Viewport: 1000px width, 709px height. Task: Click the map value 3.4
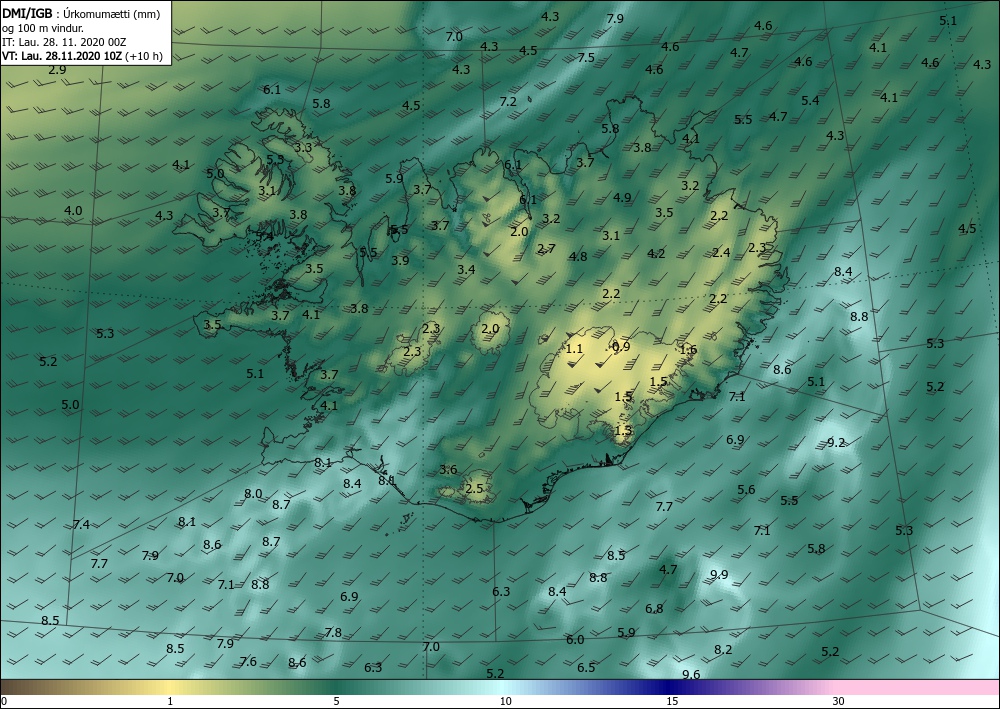pos(466,270)
